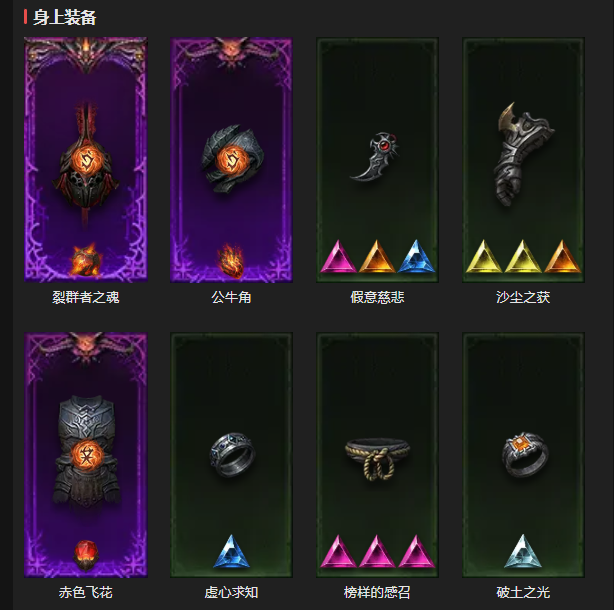Open the 沙尘之获 gauntlet icon
614x610 pixels.
(x=523, y=154)
